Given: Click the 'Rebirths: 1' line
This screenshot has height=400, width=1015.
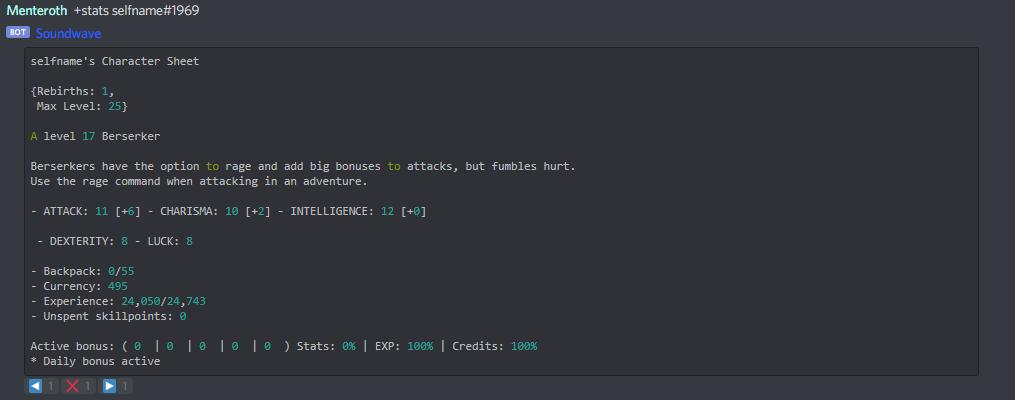Looking at the screenshot, I should click(72, 91).
